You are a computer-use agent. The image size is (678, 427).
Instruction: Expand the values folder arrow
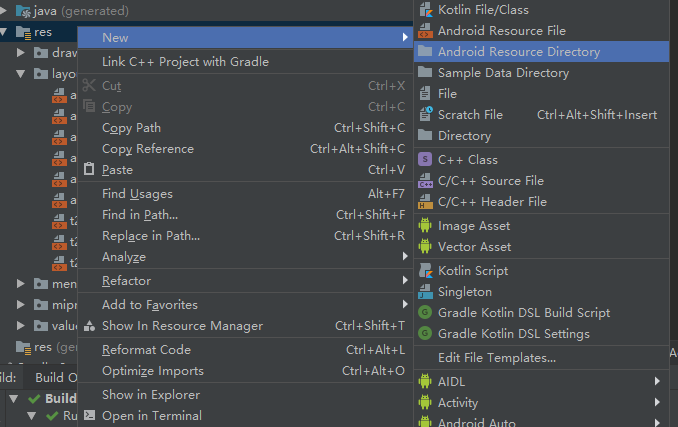click(20, 325)
